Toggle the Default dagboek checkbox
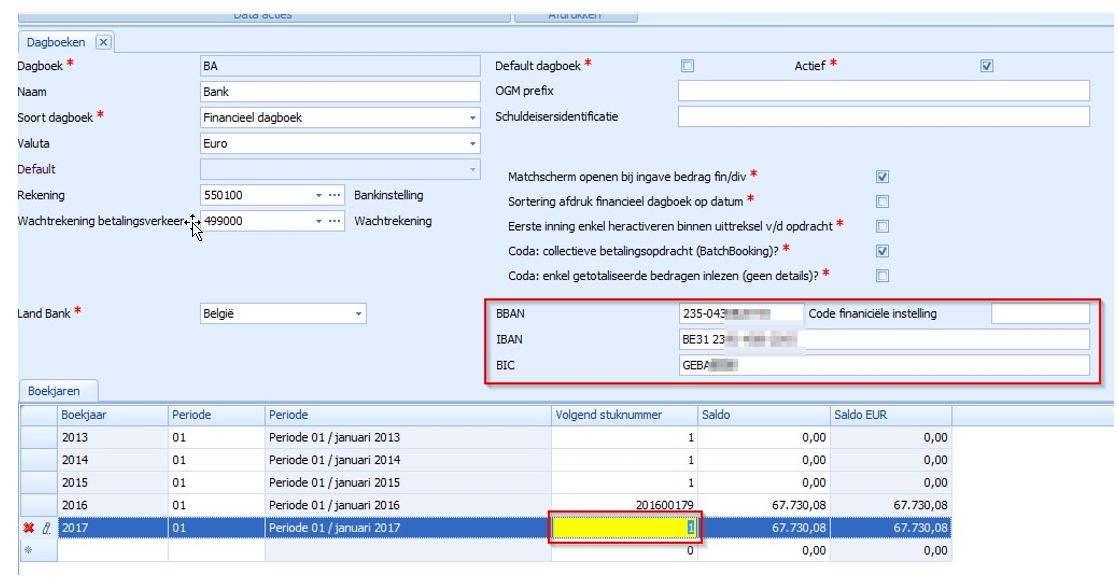Image resolution: width=1117 pixels, height=577 pixels. (687, 66)
